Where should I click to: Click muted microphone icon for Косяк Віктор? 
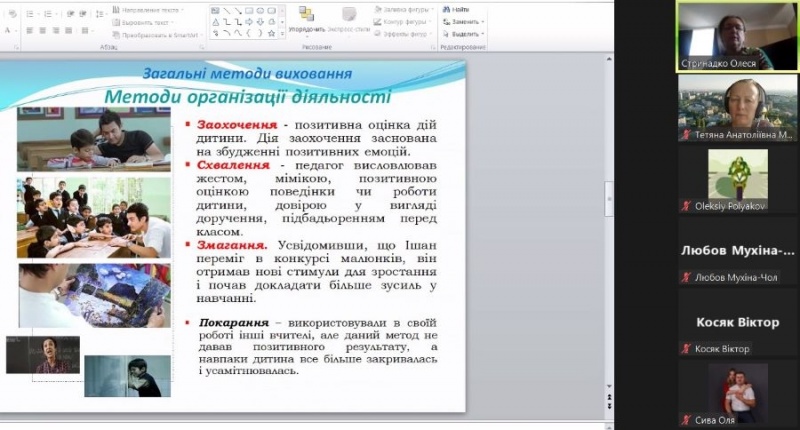tap(686, 348)
